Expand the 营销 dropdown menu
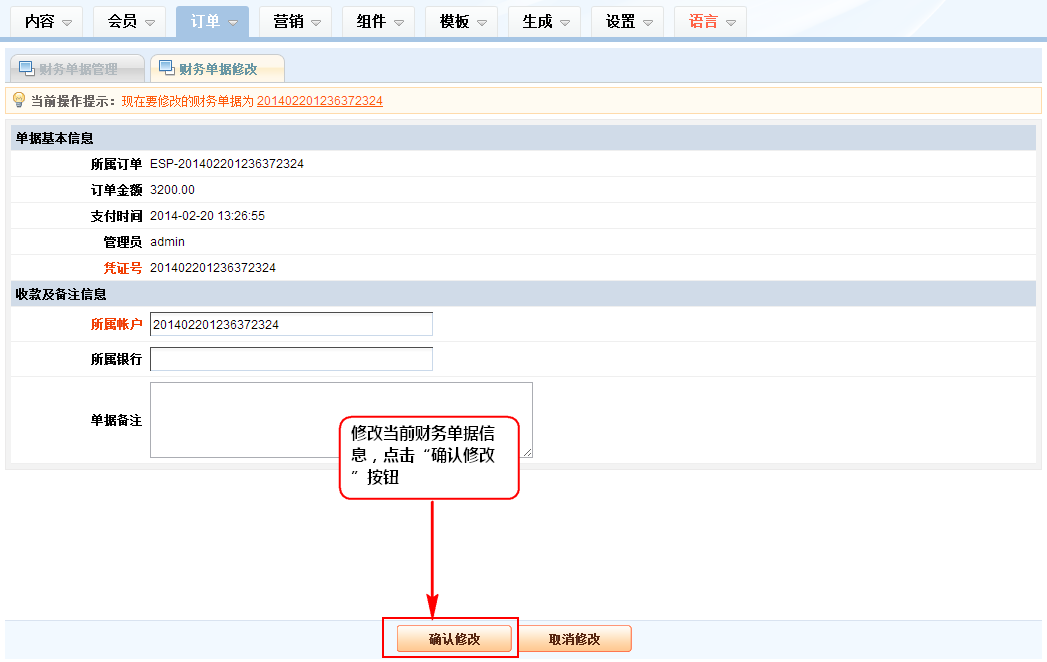Viewport: 1047px width, 662px height. pyautogui.click(x=295, y=22)
